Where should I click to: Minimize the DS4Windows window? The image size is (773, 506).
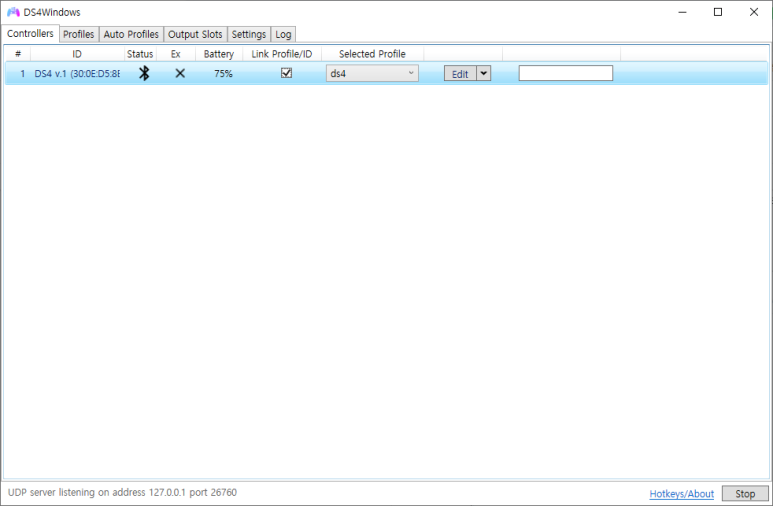pos(682,12)
